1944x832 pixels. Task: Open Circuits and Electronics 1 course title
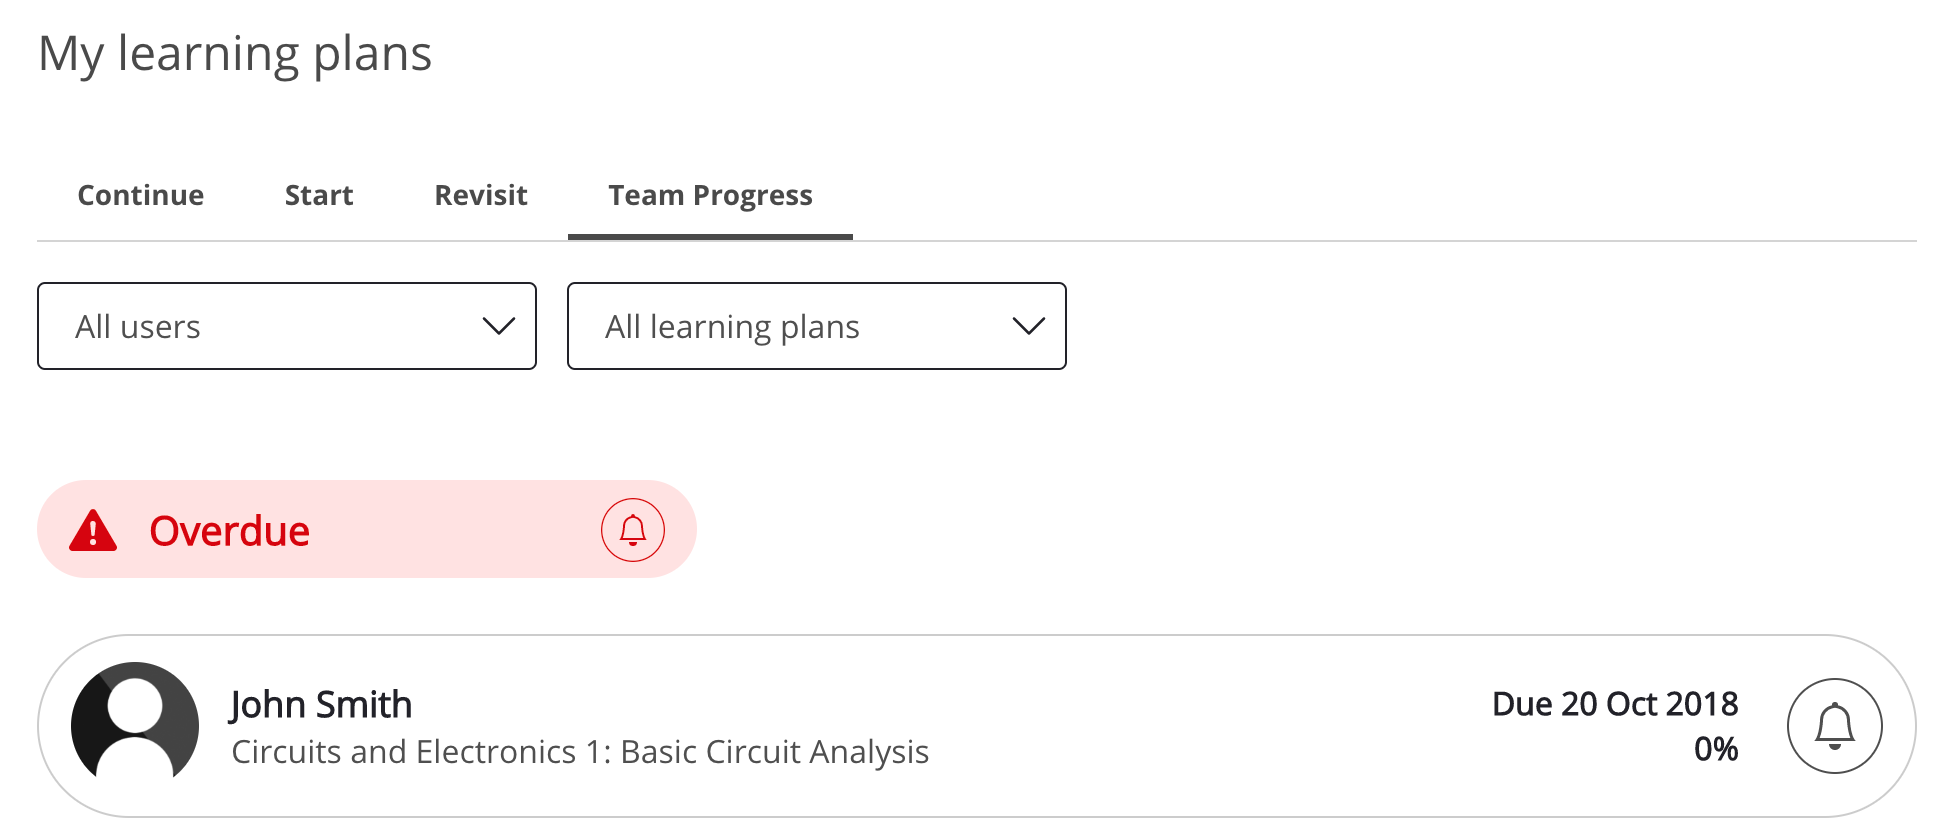(x=580, y=752)
